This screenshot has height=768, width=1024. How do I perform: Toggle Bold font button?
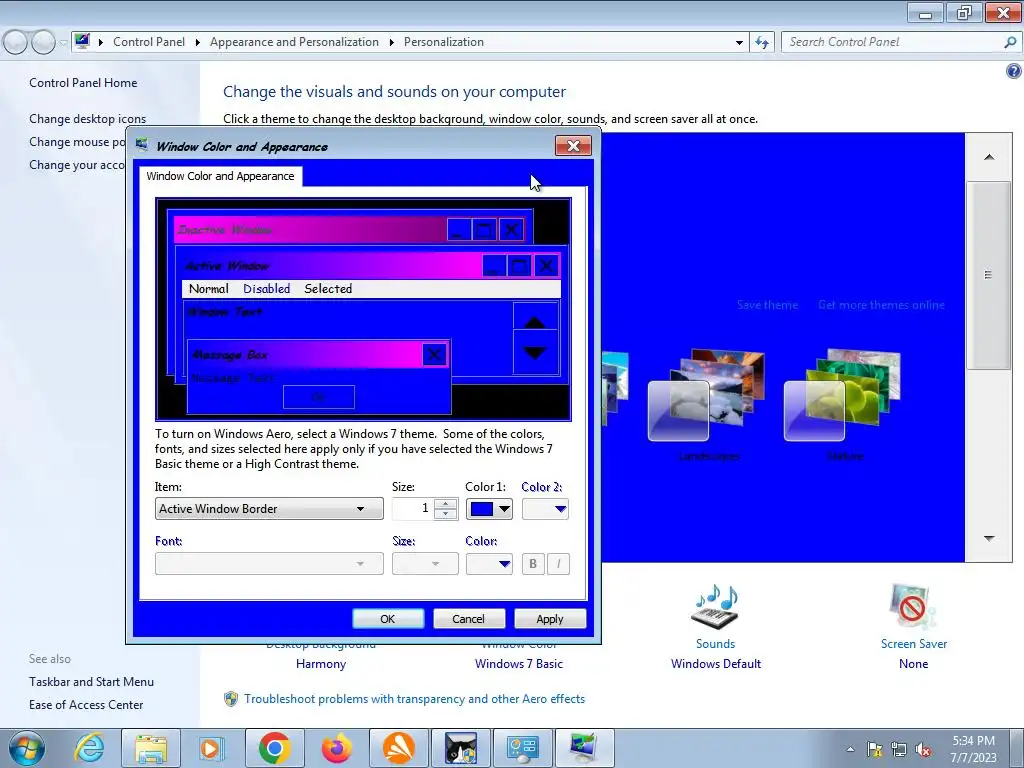pos(533,564)
